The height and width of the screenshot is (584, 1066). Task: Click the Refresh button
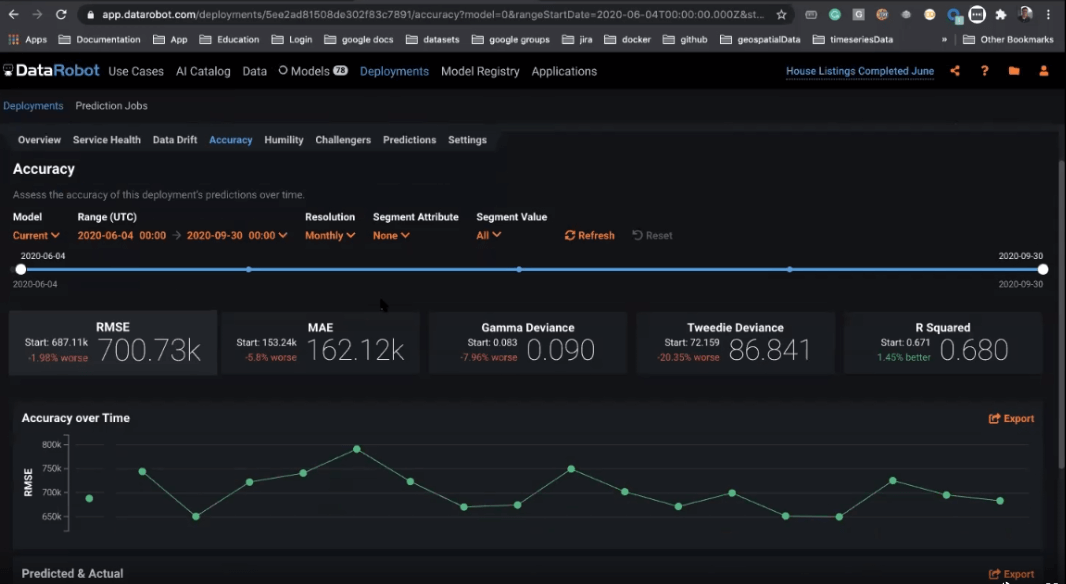(589, 235)
